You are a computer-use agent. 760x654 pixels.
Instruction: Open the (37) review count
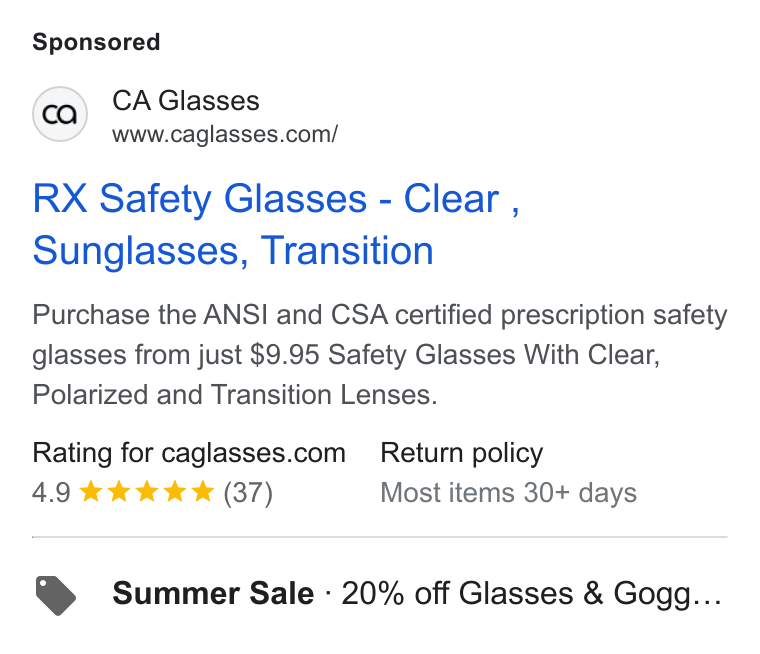click(248, 493)
